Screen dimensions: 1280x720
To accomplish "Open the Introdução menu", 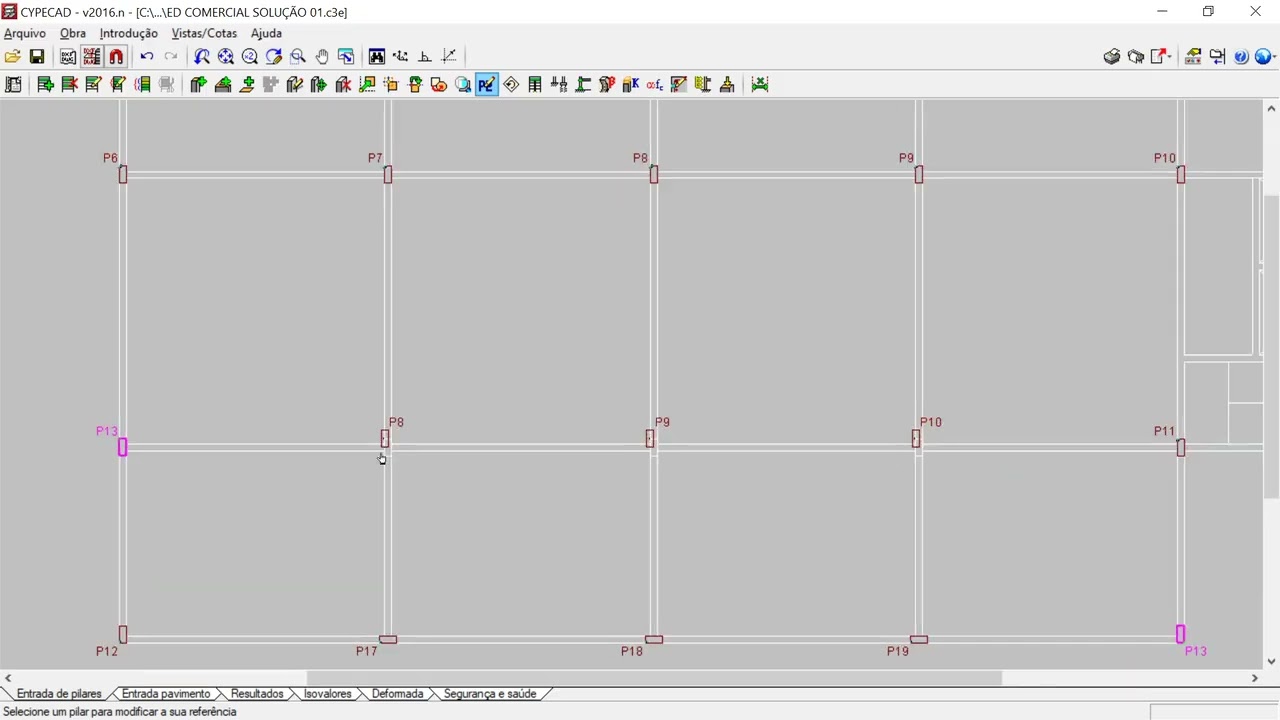I will (129, 33).
